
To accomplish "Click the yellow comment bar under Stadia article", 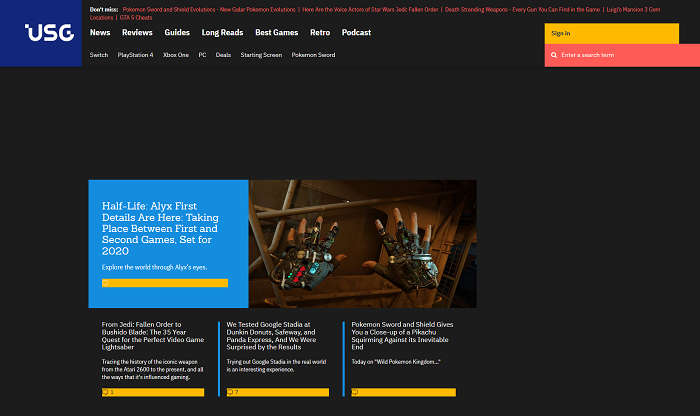I will 278,392.
